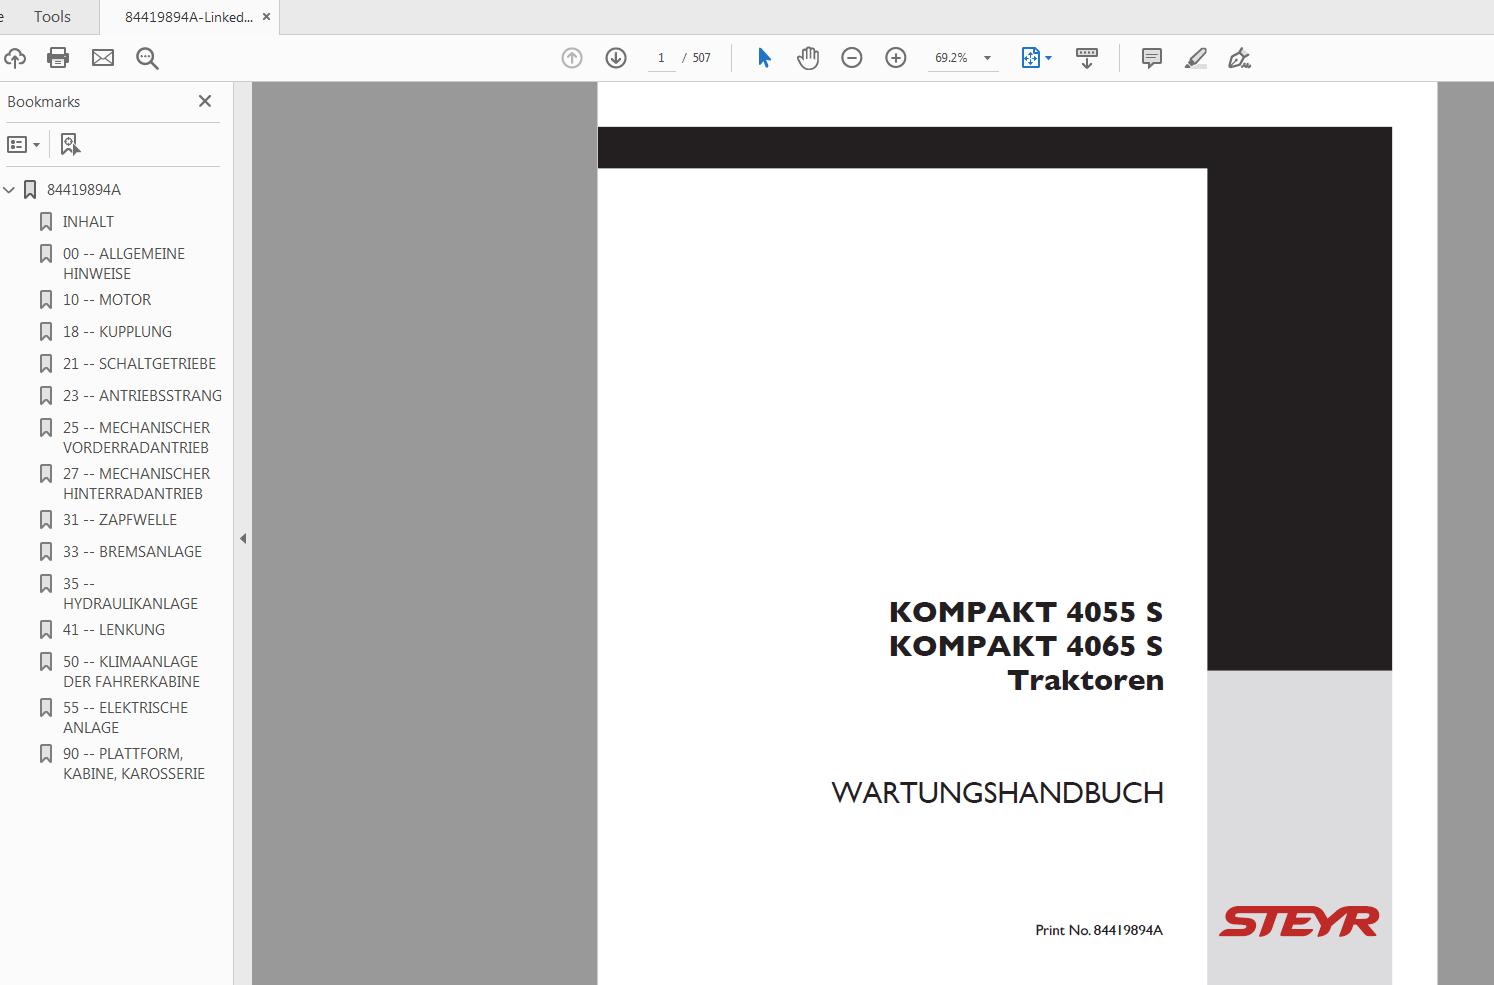Select 41 -- LENKUNG bookmark
This screenshot has height=985, width=1494.
tap(114, 630)
